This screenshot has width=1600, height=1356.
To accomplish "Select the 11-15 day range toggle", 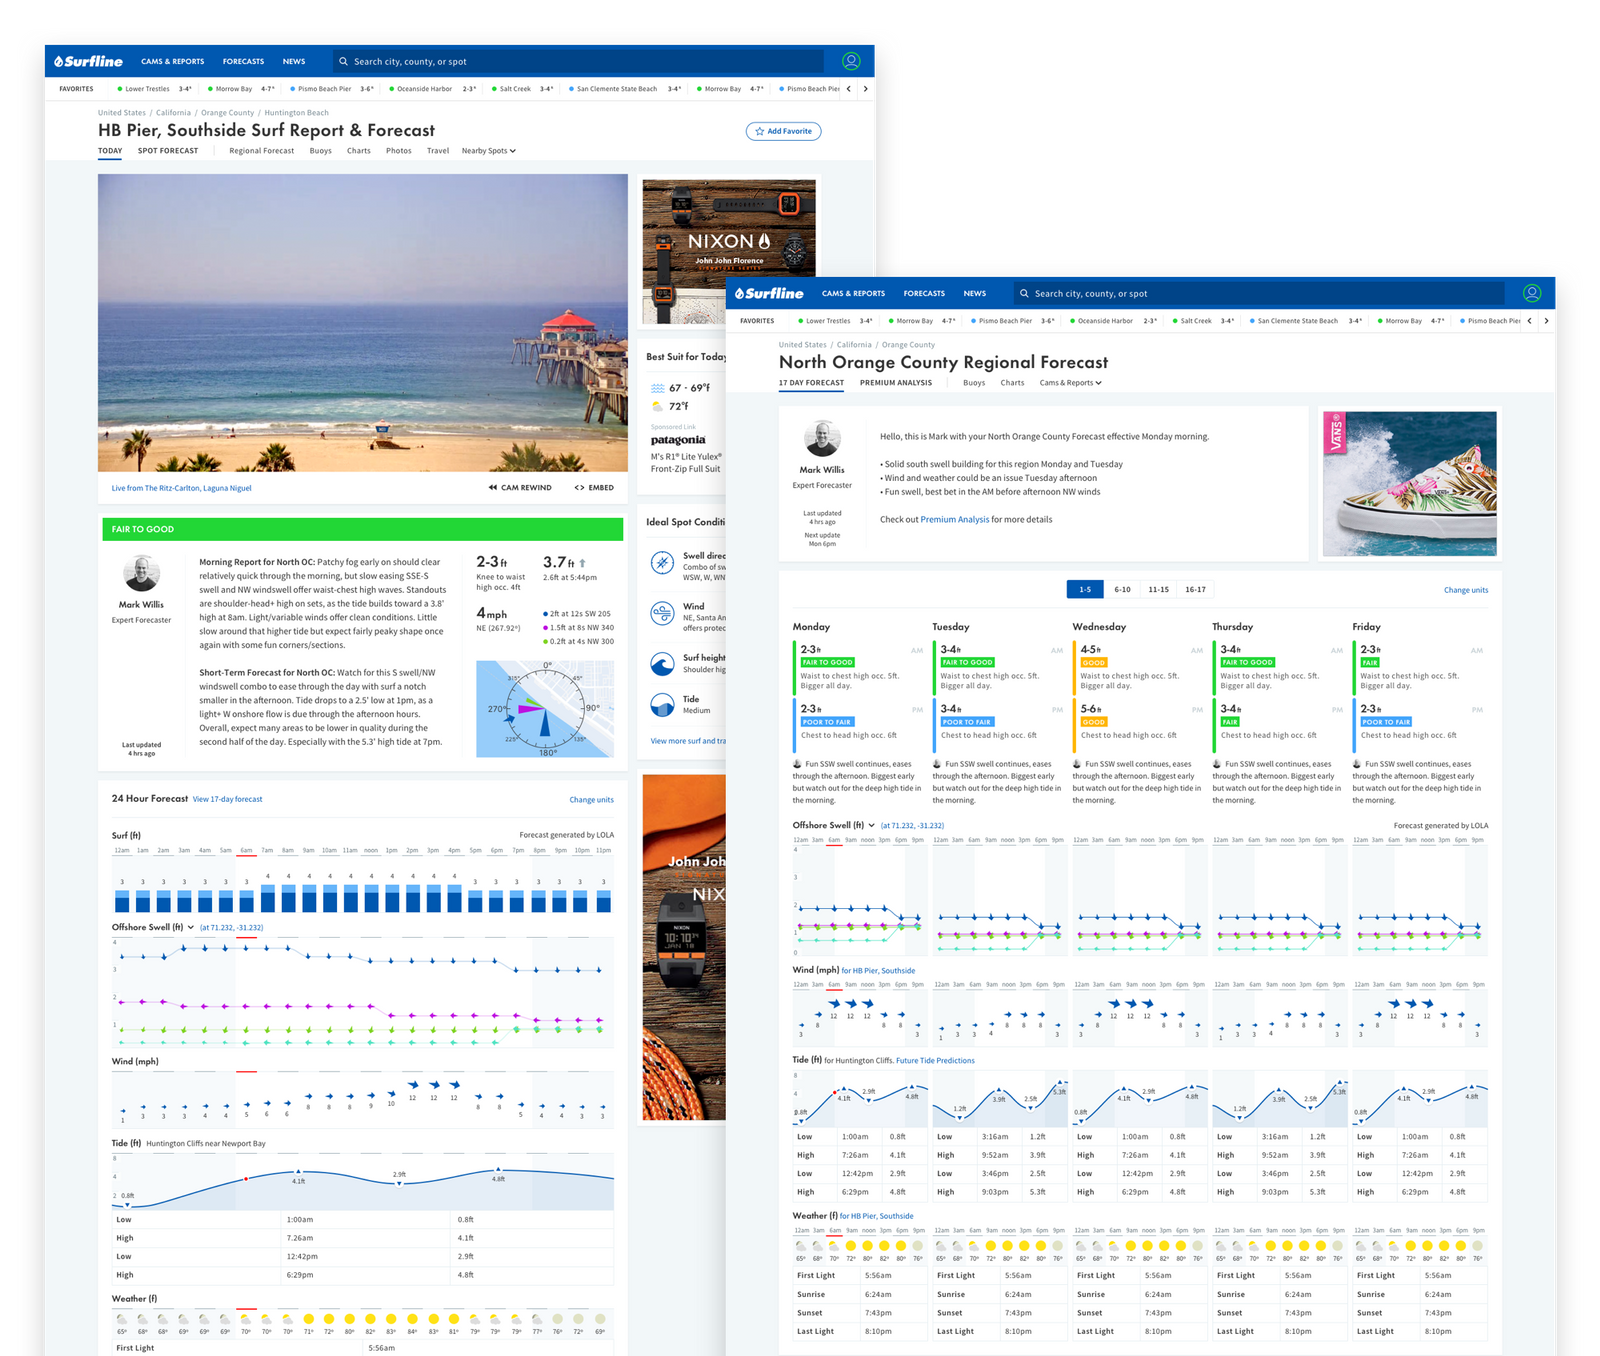I will (x=1158, y=589).
